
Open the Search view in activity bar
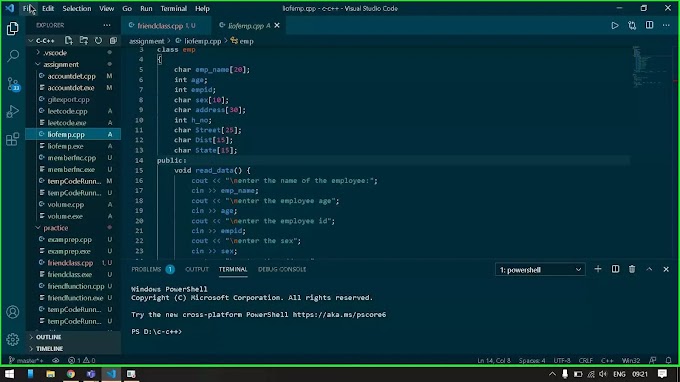point(13,56)
